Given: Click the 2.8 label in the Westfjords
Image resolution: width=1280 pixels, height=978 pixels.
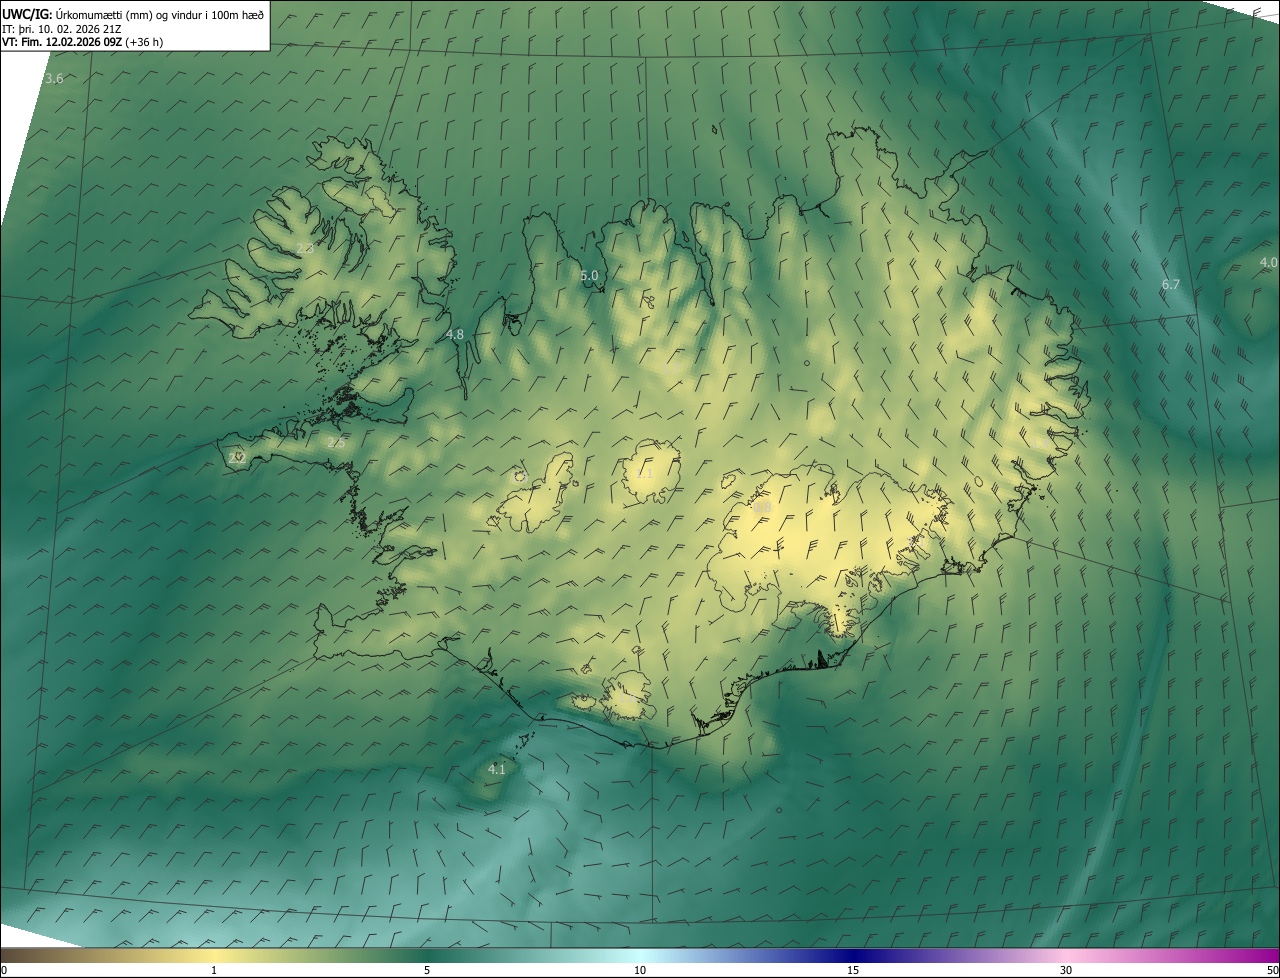Looking at the screenshot, I should point(305,248).
